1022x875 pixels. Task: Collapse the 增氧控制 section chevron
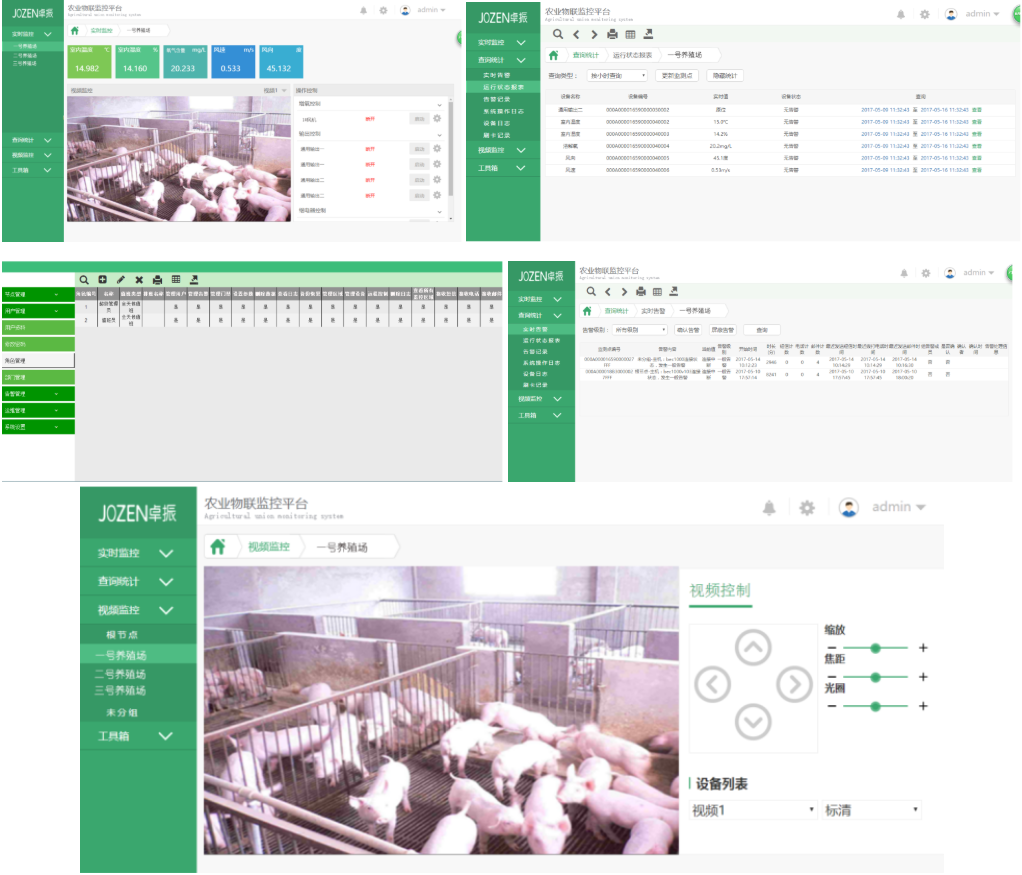coord(440,103)
